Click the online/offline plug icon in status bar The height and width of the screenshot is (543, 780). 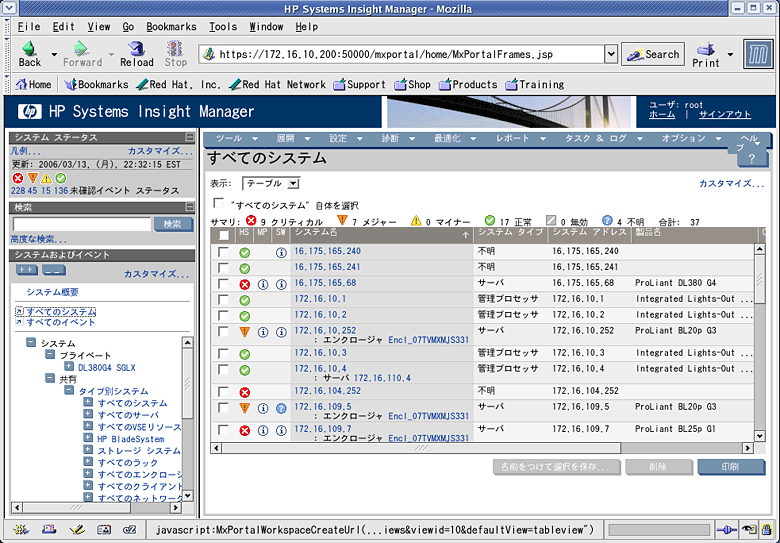726,530
